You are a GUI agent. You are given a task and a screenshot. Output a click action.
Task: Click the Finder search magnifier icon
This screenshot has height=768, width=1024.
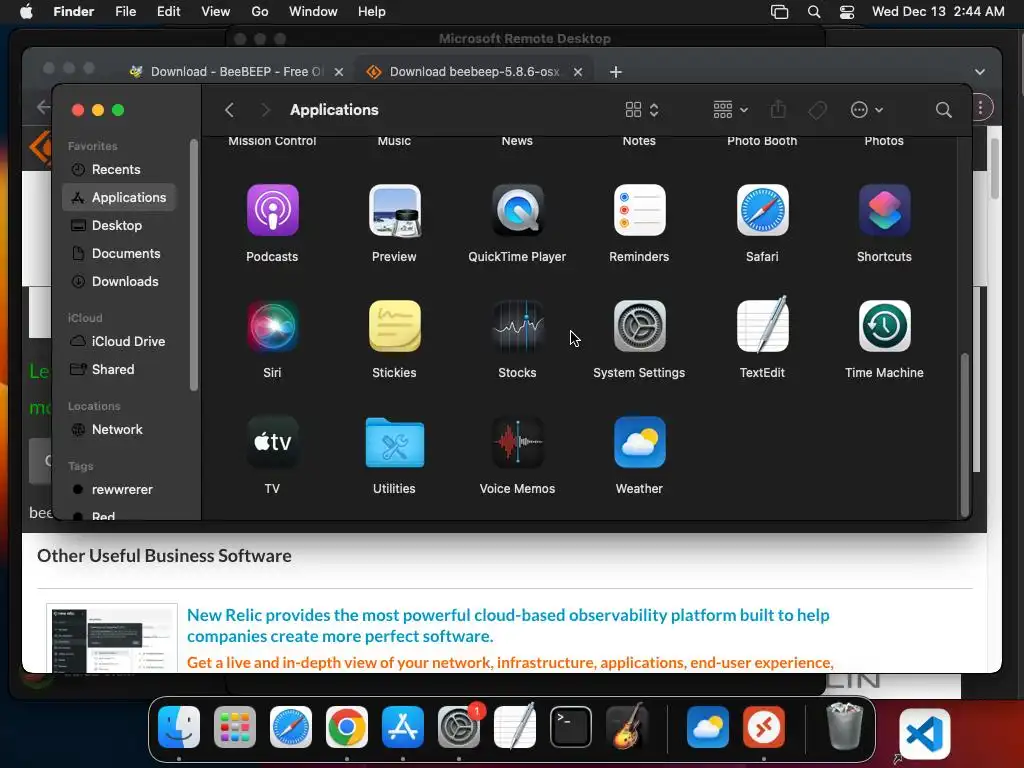943,110
